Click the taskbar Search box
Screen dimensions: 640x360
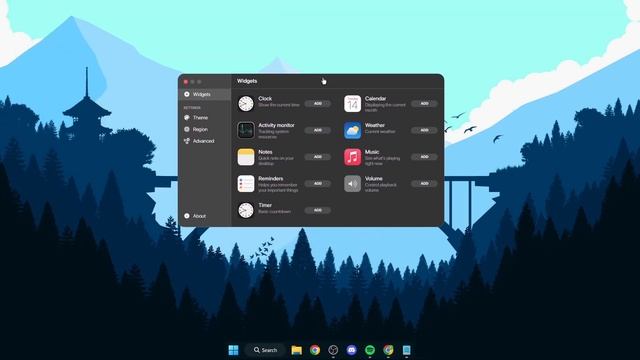click(x=265, y=350)
